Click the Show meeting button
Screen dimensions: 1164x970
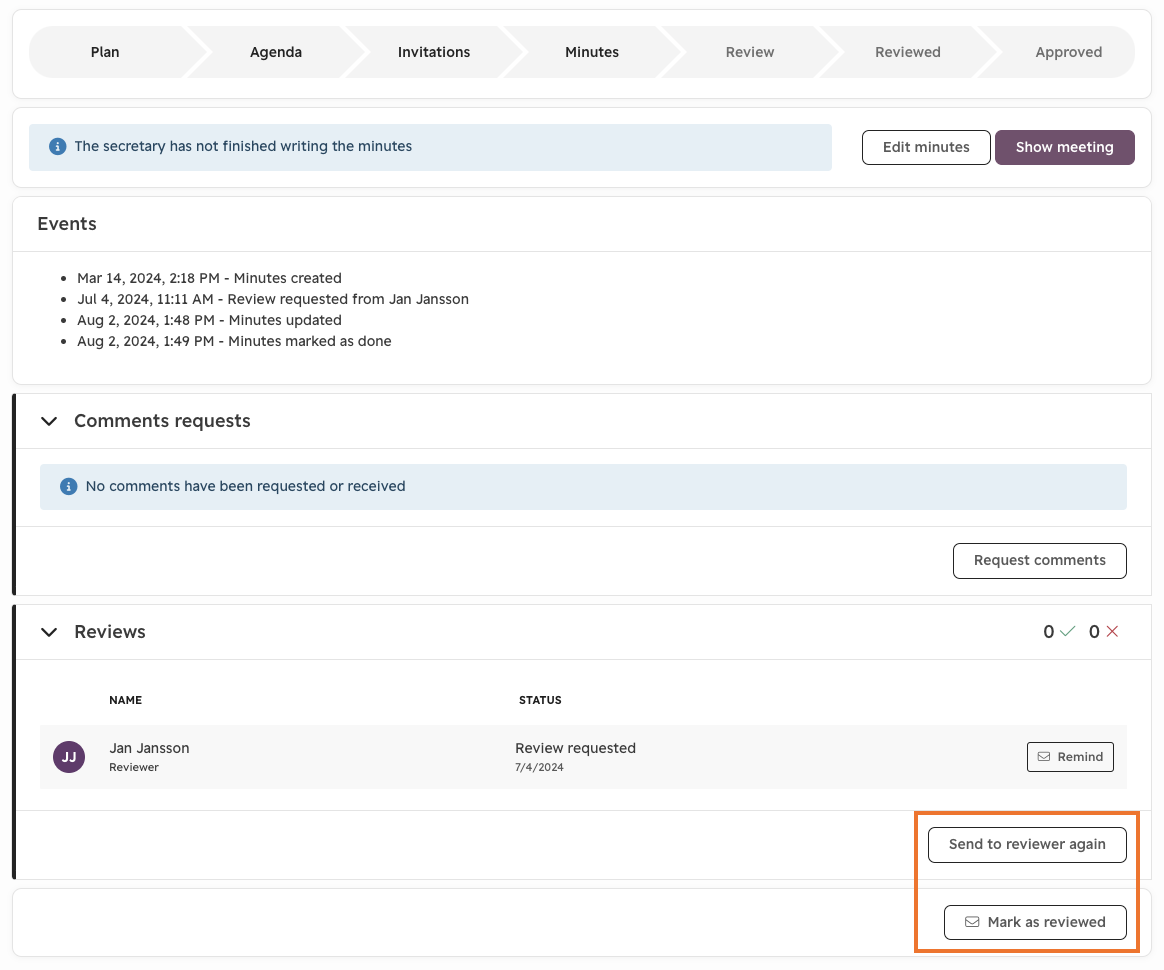click(1065, 147)
